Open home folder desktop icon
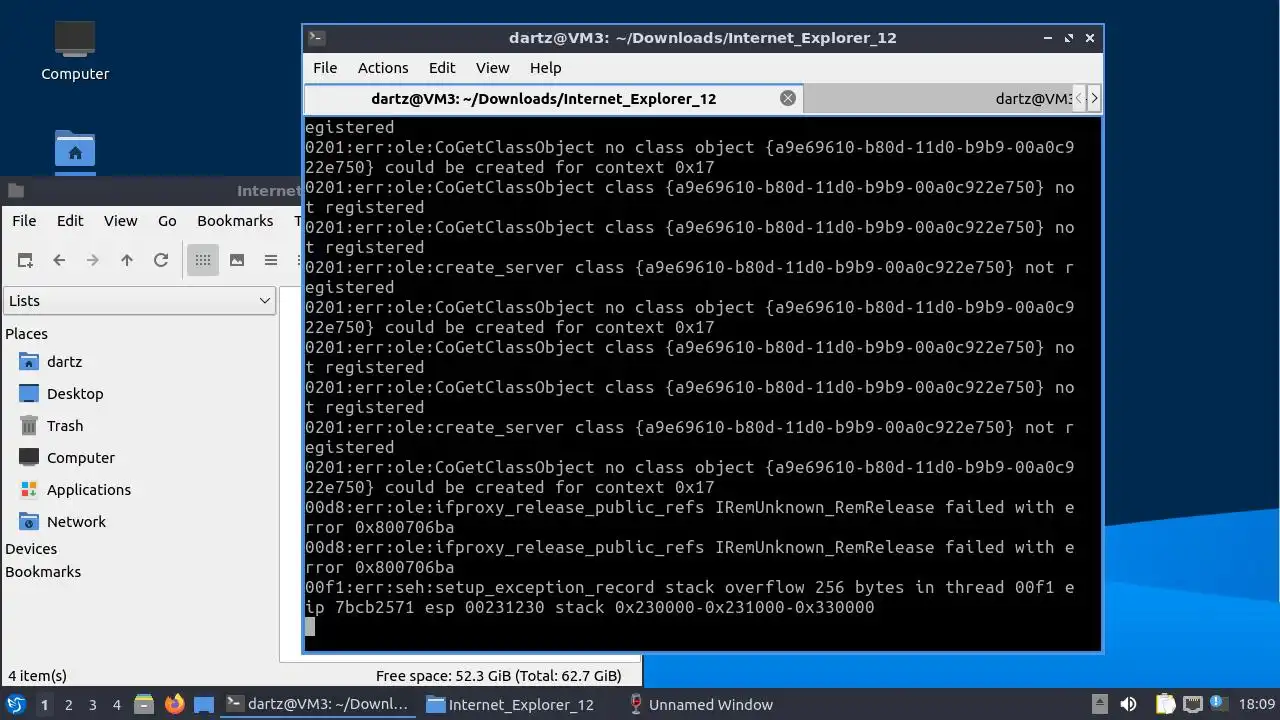Image resolution: width=1280 pixels, height=720 pixels. (75, 150)
